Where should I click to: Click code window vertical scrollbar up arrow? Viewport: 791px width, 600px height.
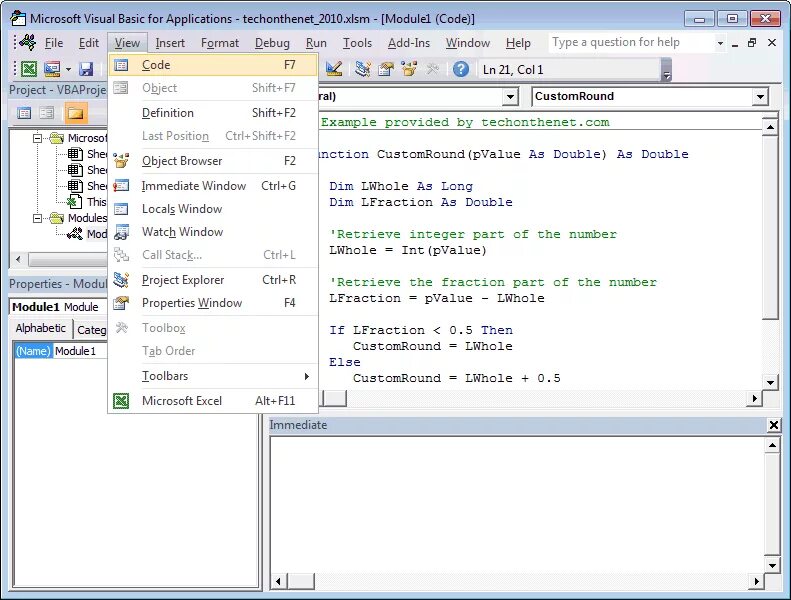pos(770,127)
